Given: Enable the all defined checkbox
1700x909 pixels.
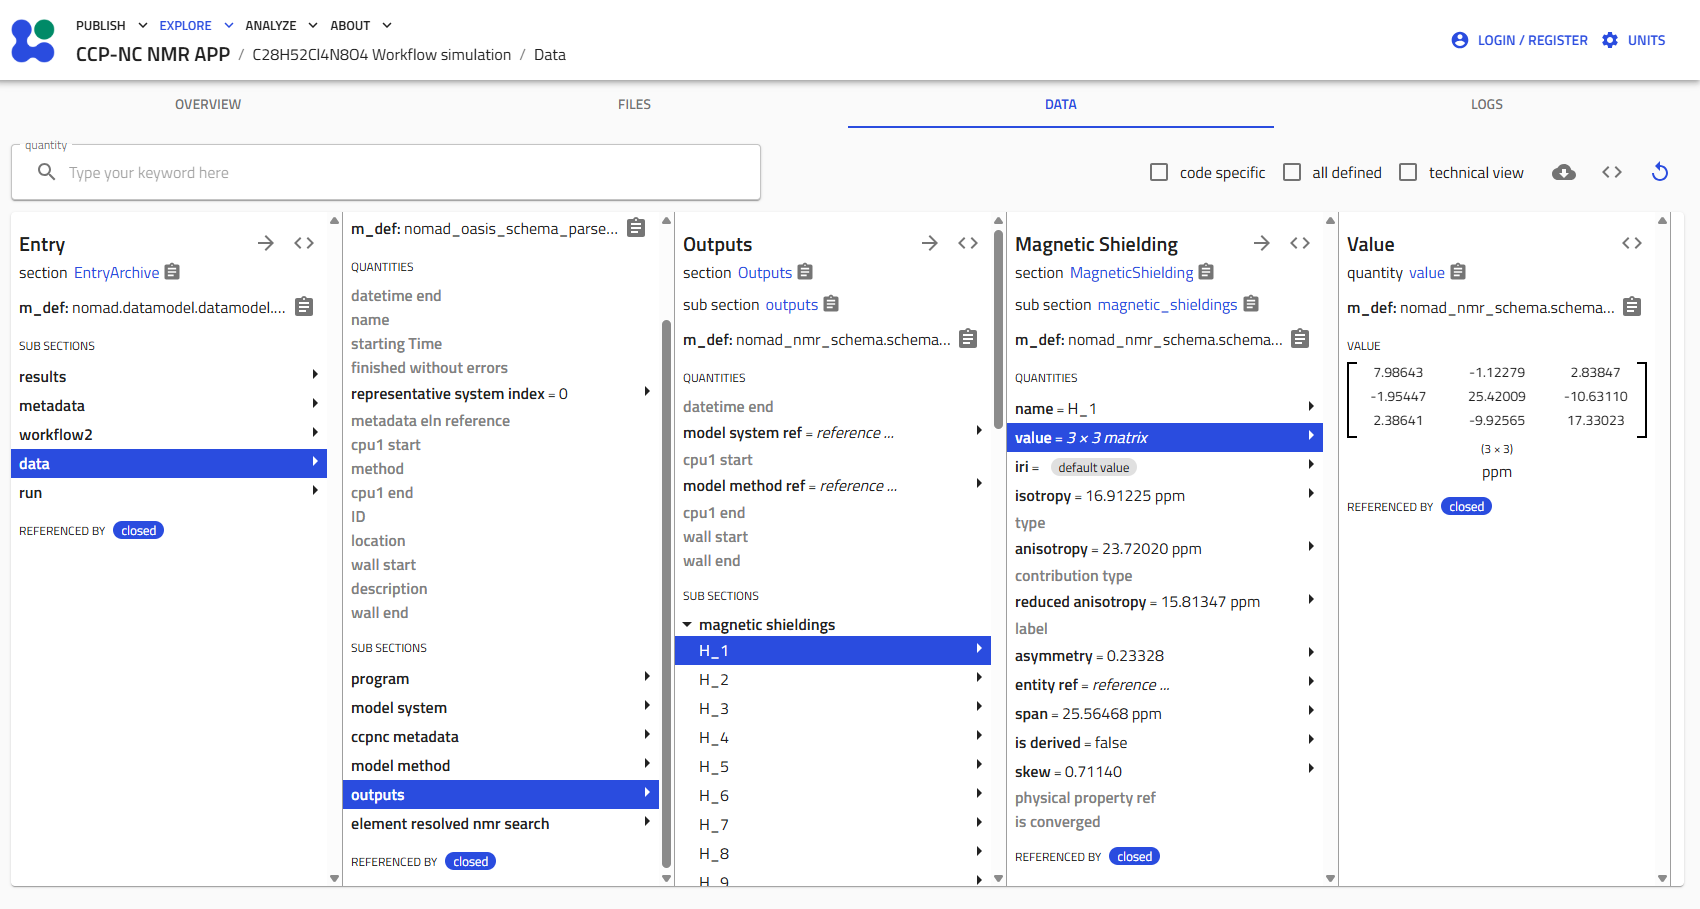Looking at the screenshot, I should [1292, 172].
